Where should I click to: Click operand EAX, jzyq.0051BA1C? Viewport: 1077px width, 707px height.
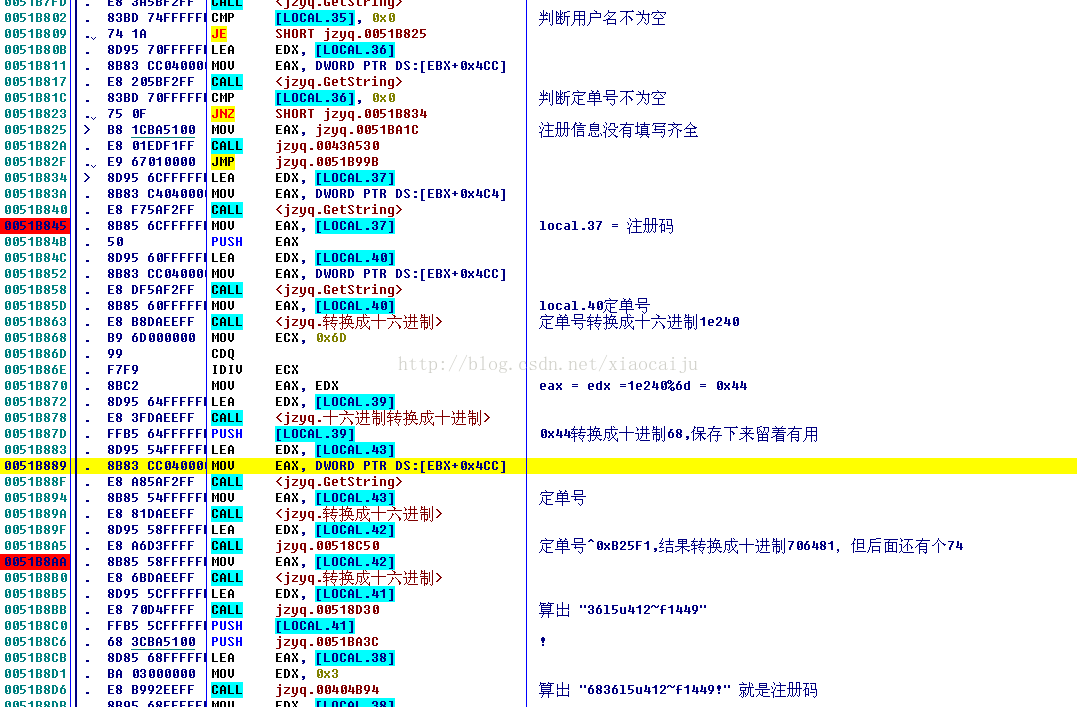(x=346, y=130)
